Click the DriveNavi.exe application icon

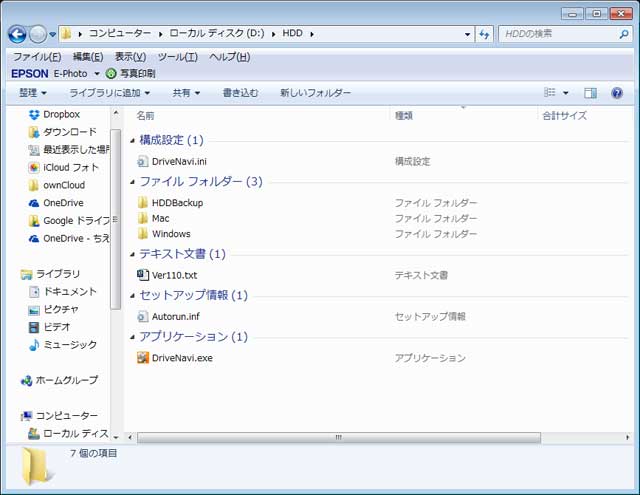(143, 358)
